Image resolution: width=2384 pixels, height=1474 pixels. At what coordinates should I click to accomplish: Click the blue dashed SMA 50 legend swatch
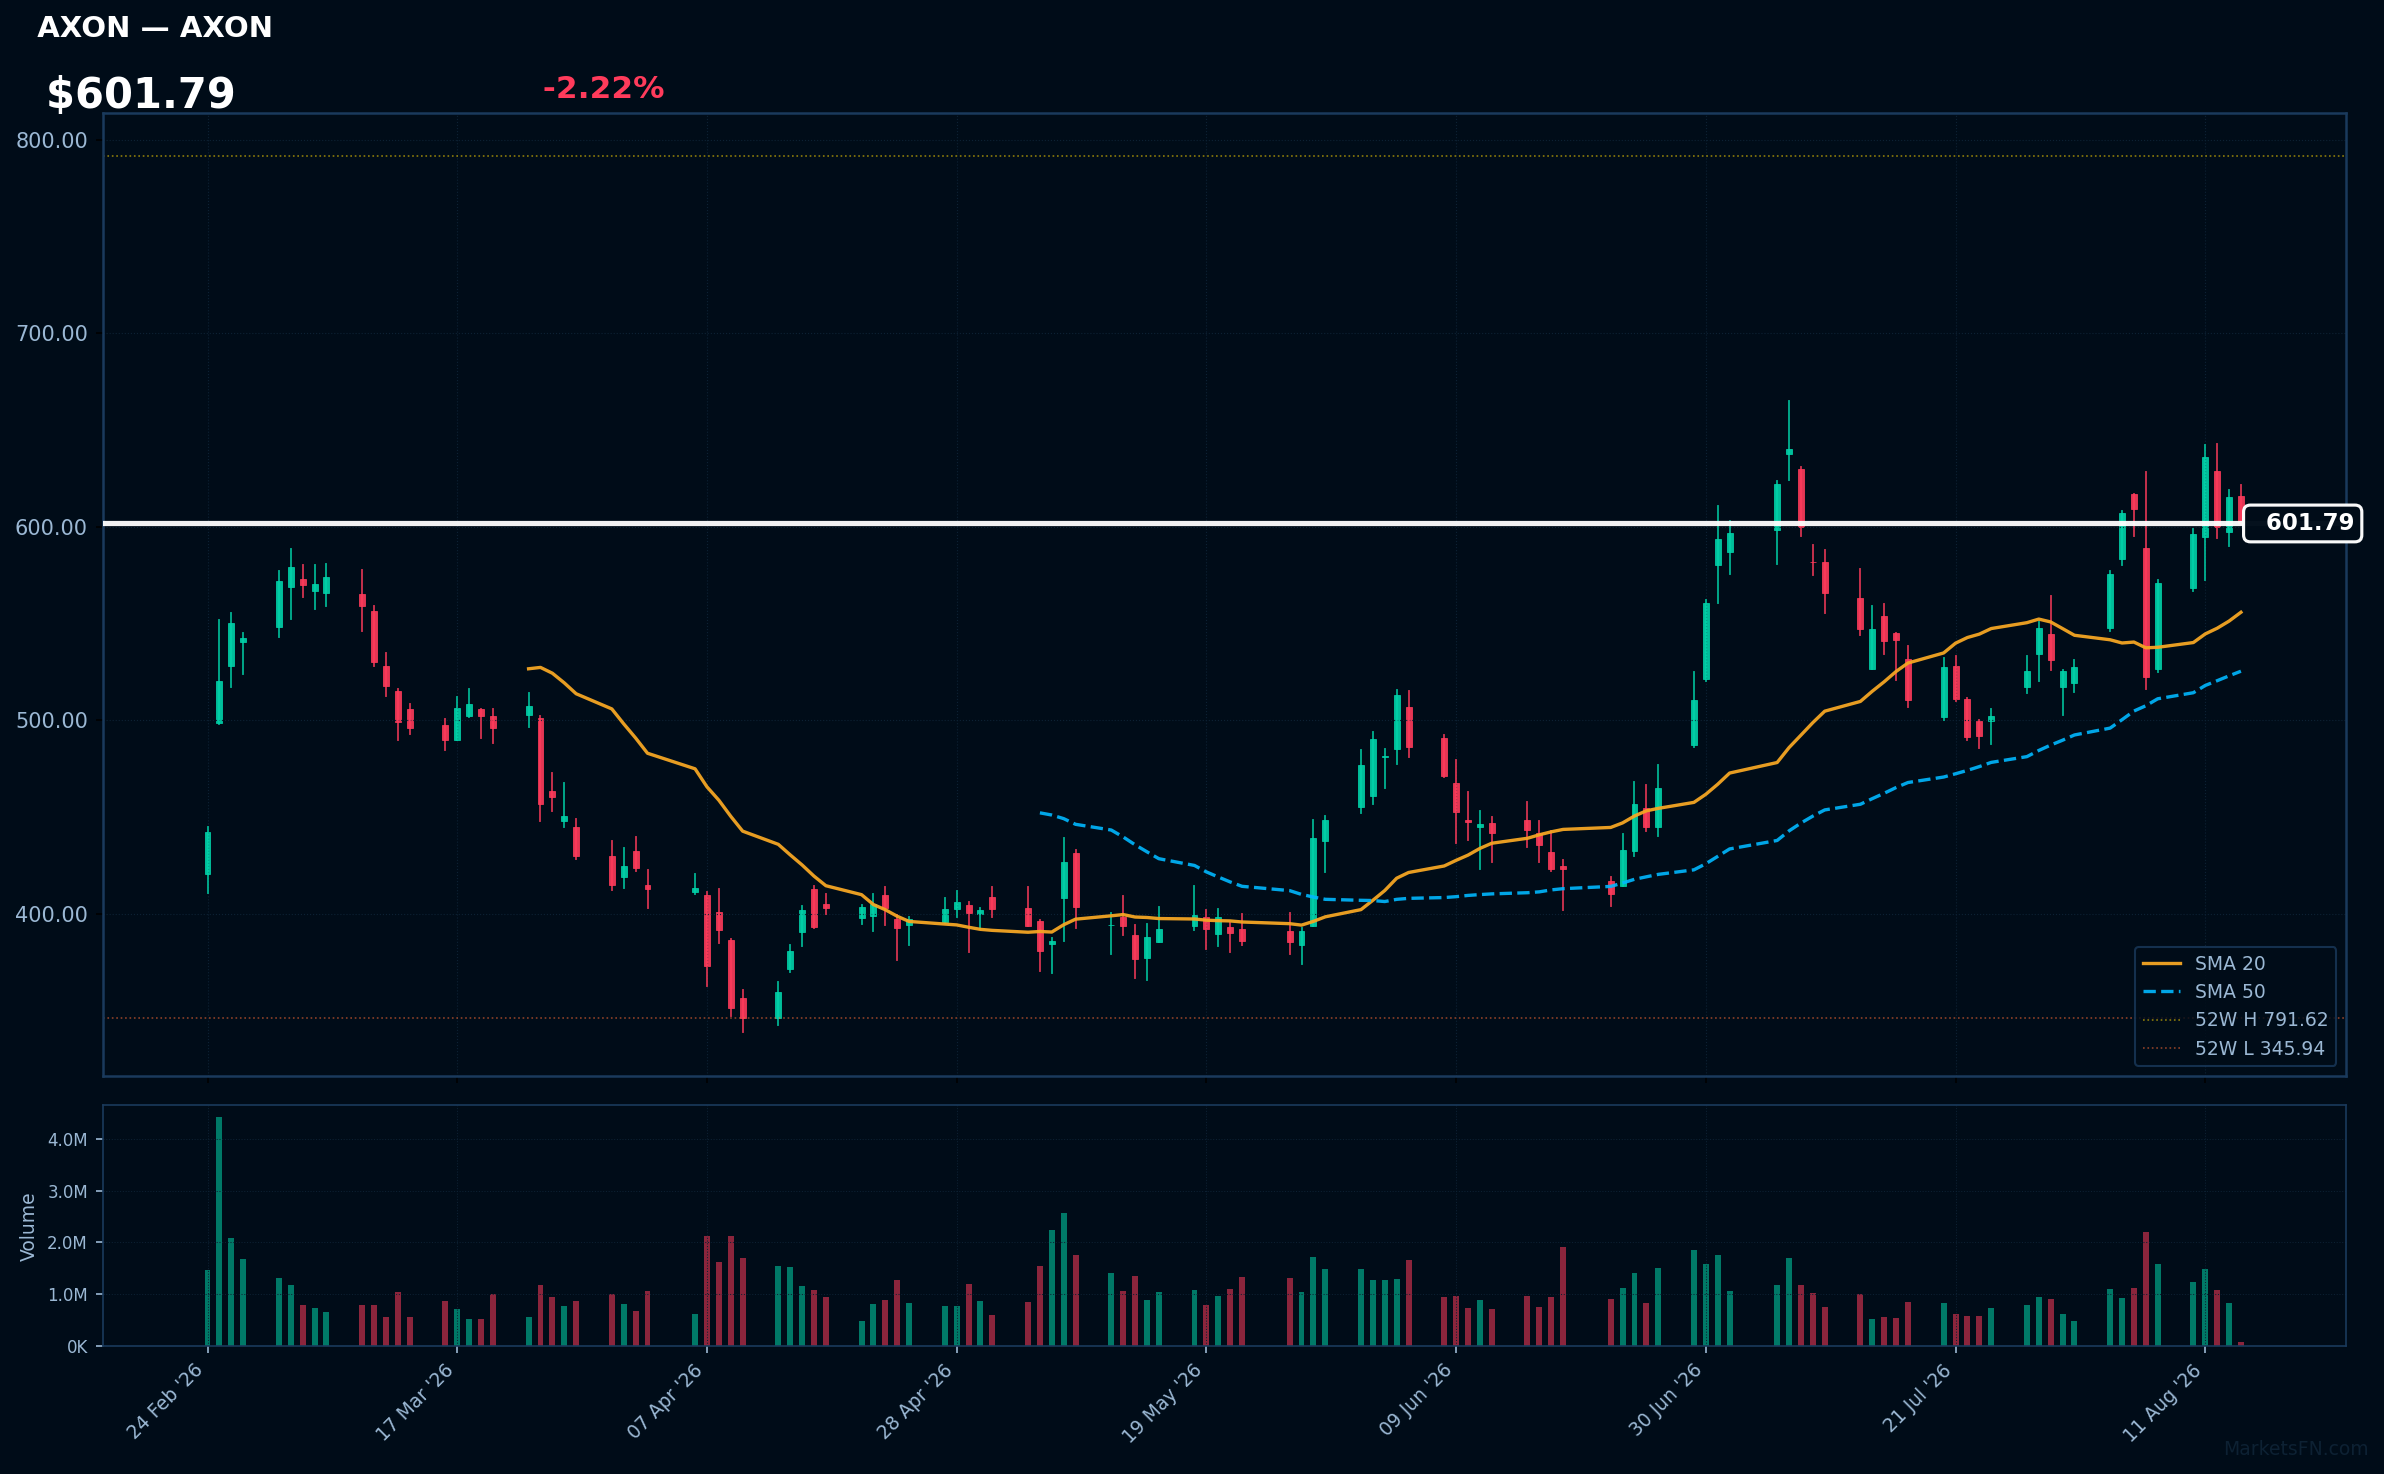[x=2161, y=992]
